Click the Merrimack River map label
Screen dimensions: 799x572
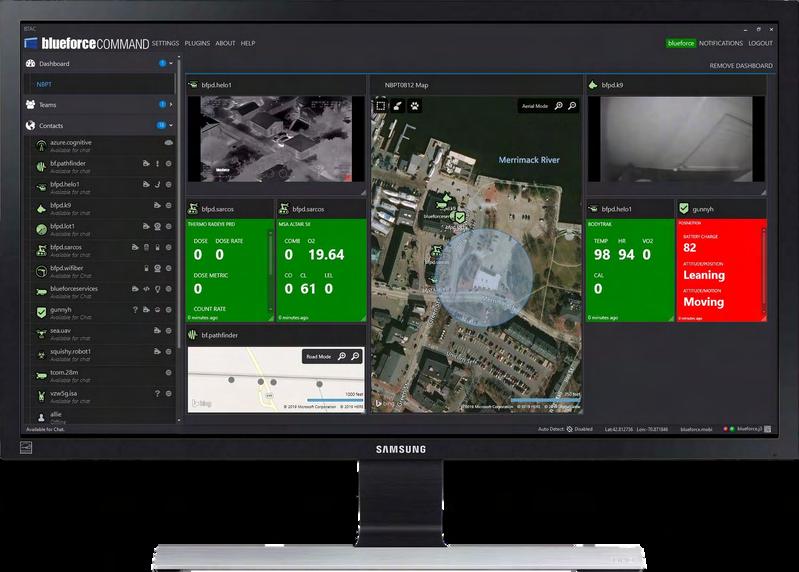coord(529,160)
